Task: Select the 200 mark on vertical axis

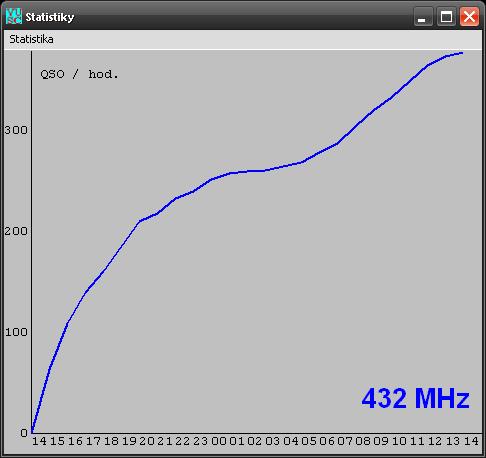Action: click(x=16, y=231)
